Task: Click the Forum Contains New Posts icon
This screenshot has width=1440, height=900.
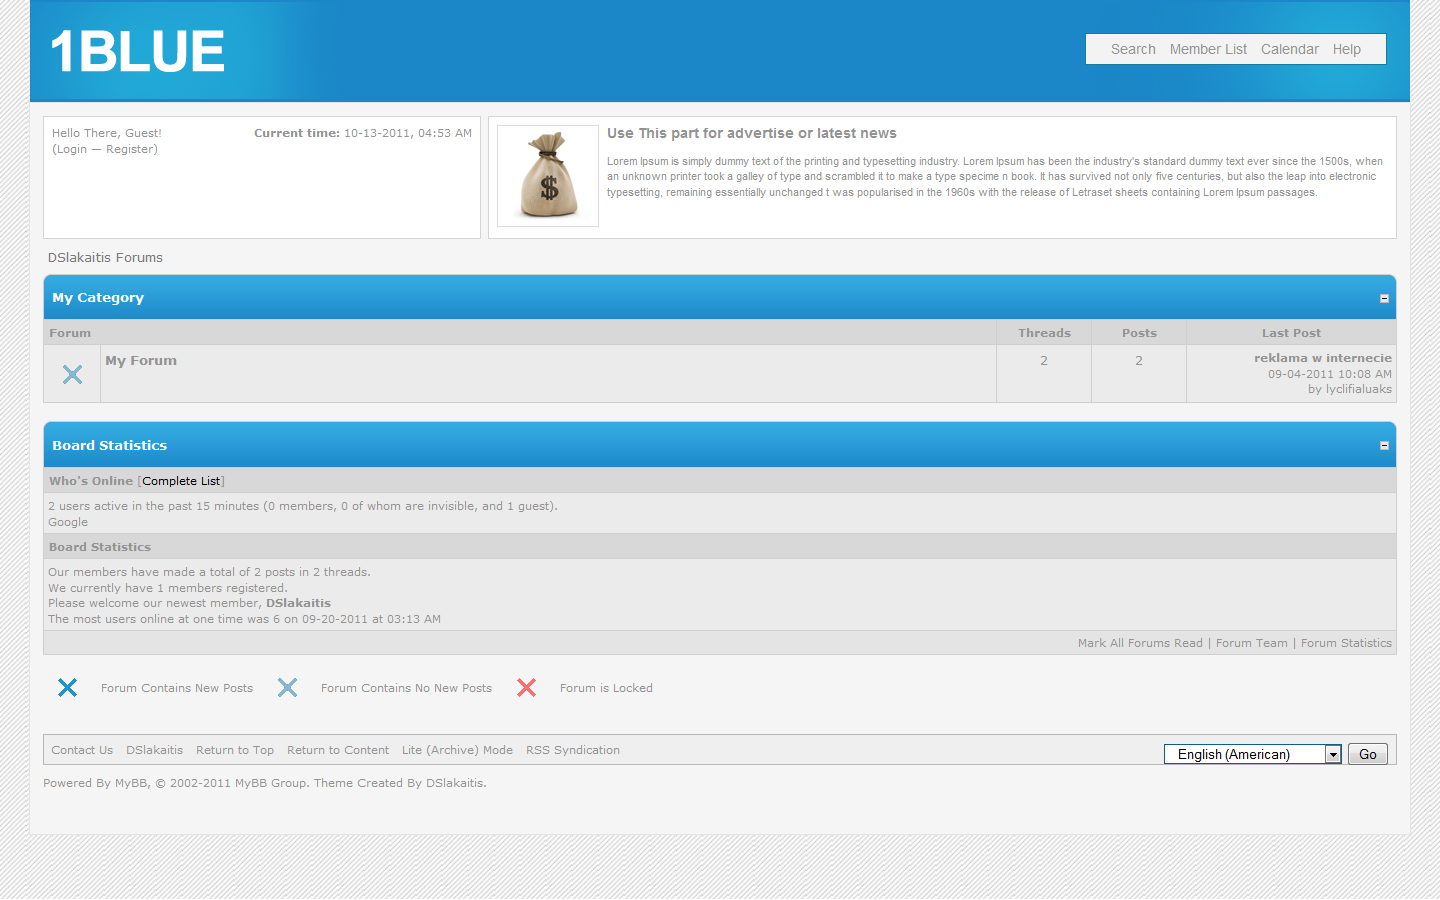Action: [x=67, y=688]
